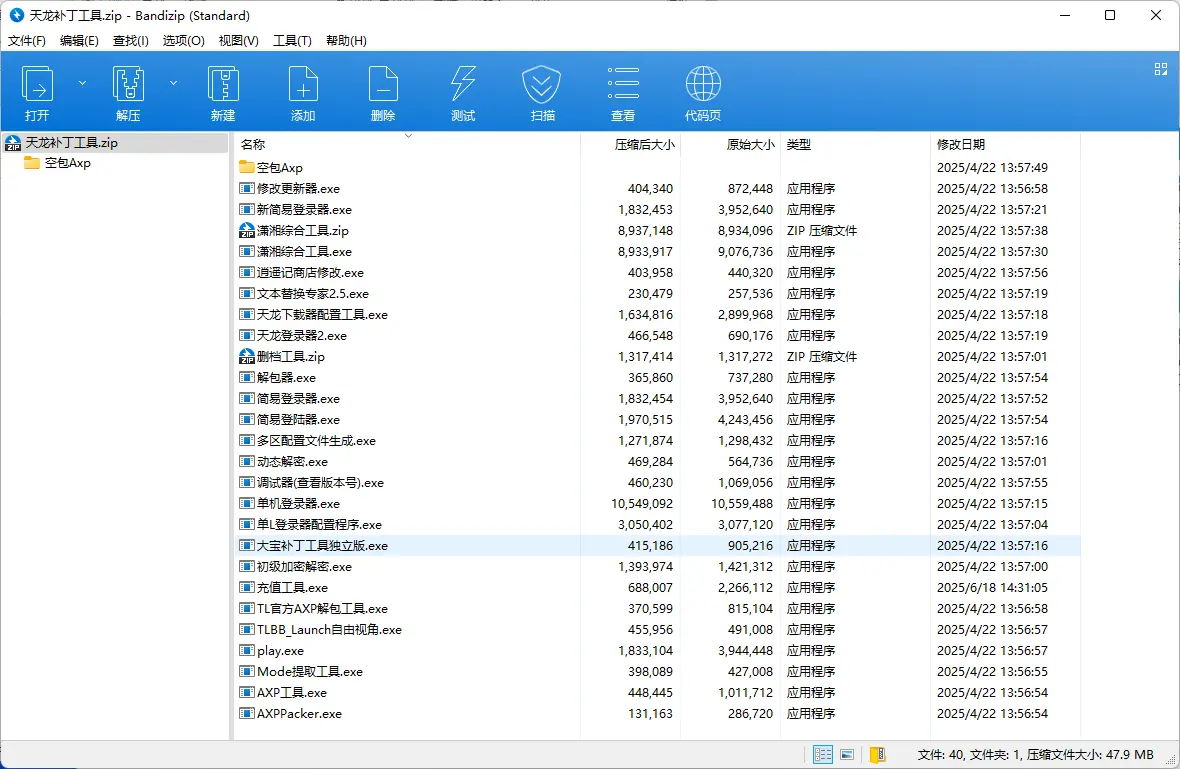Open the dropdown arrow next to 解压
The width and height of the screenshot is (1180, 769).
173,83
